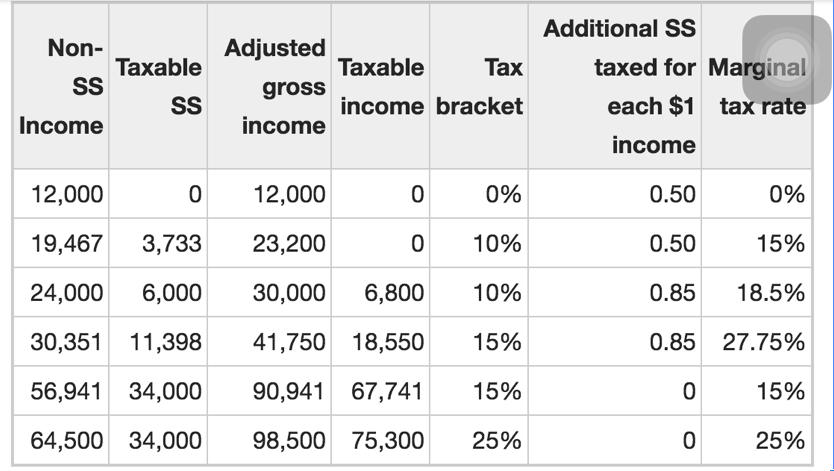Click Additional SS taxed header cell
The image size is (834, 471).
click(615, 87)
